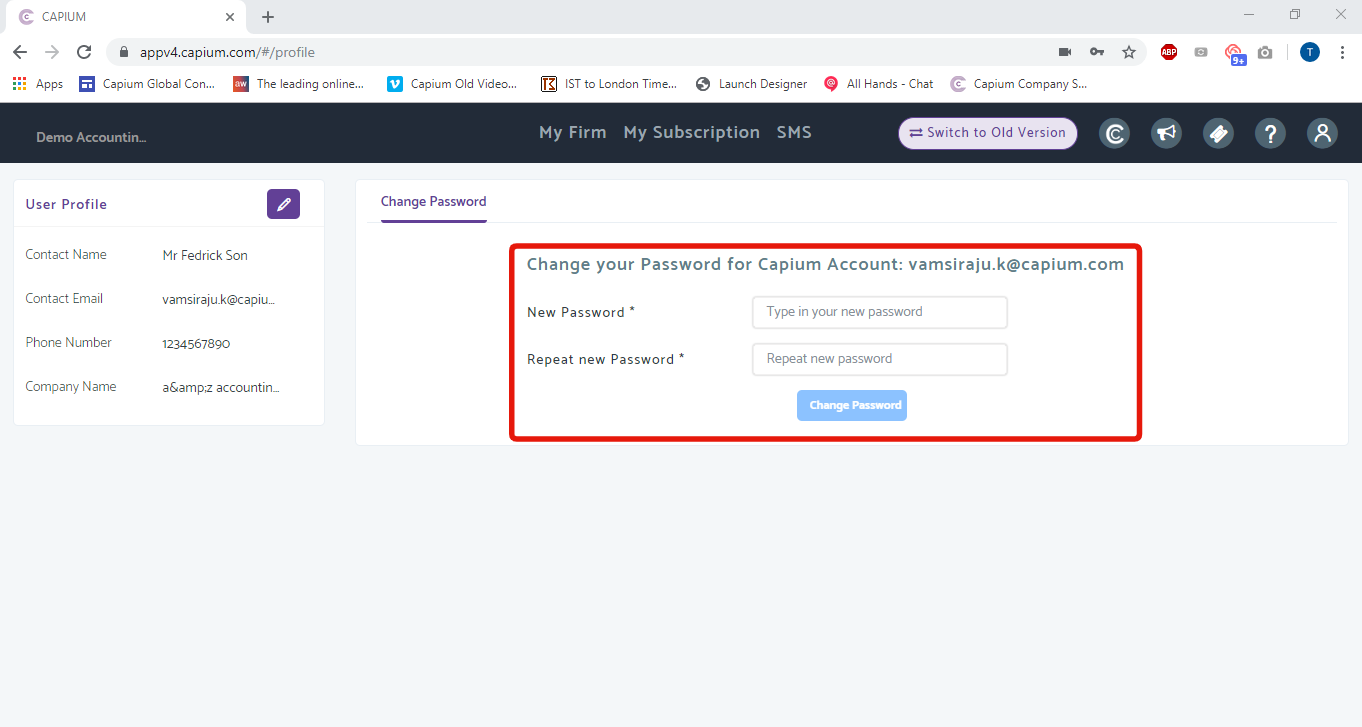Reload the page with the refresh icon
Viewport: 1362px width, 727px height.
point(84,52)
